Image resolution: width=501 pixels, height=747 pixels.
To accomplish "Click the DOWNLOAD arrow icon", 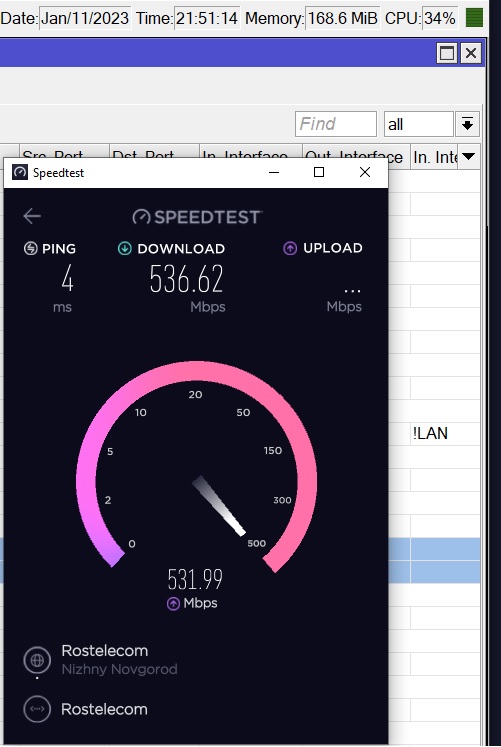I will click(x=125, y=248).
